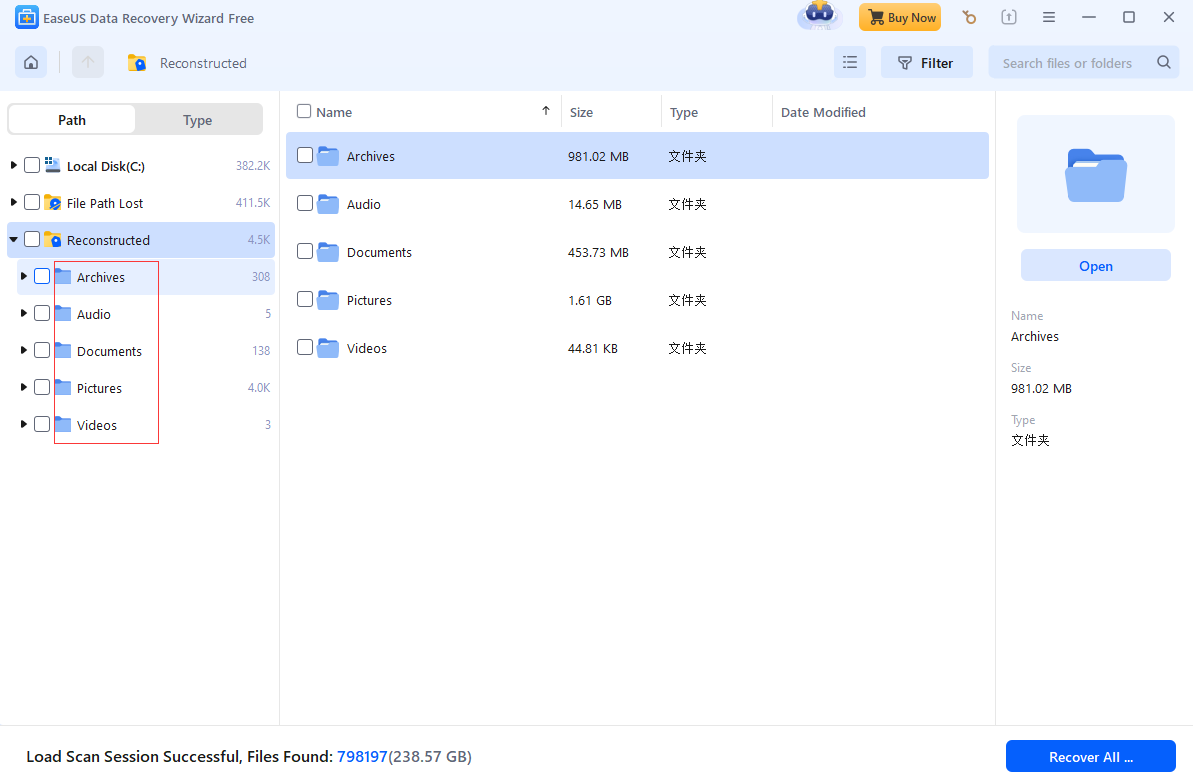Click the Reconstructed folder icon in breadcrumb
1193x784 pixels.
137,63
